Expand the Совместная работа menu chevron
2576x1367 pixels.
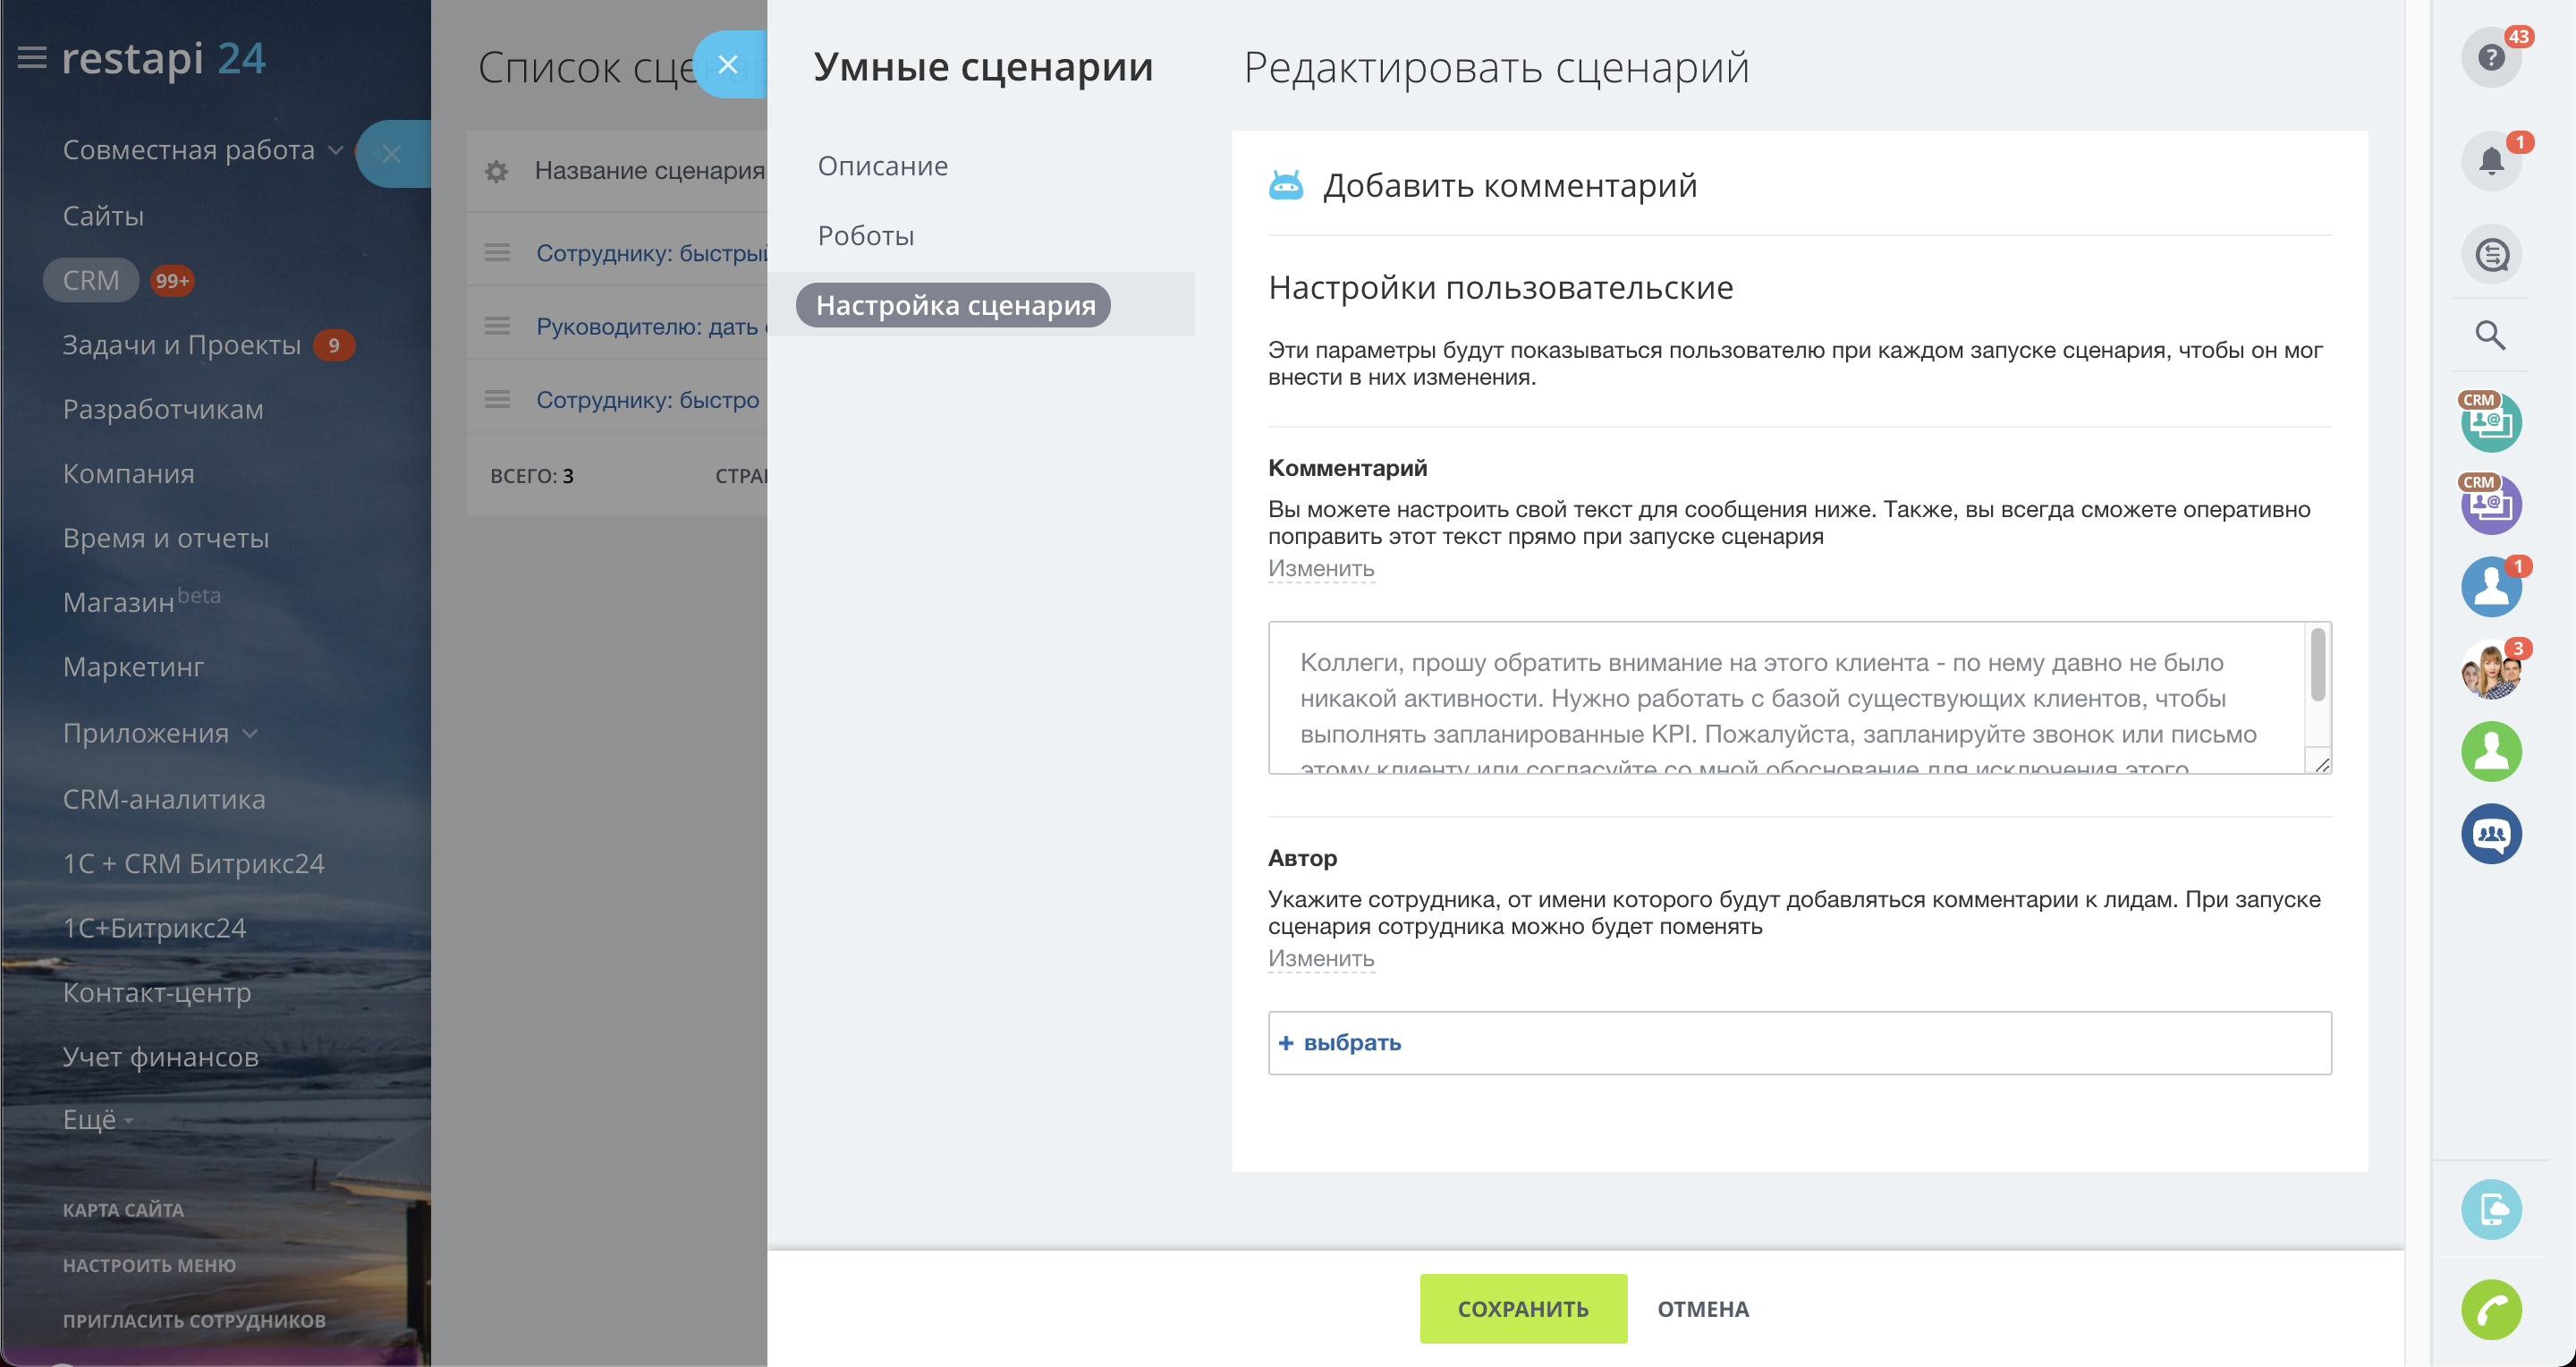(x=336, y=150)
